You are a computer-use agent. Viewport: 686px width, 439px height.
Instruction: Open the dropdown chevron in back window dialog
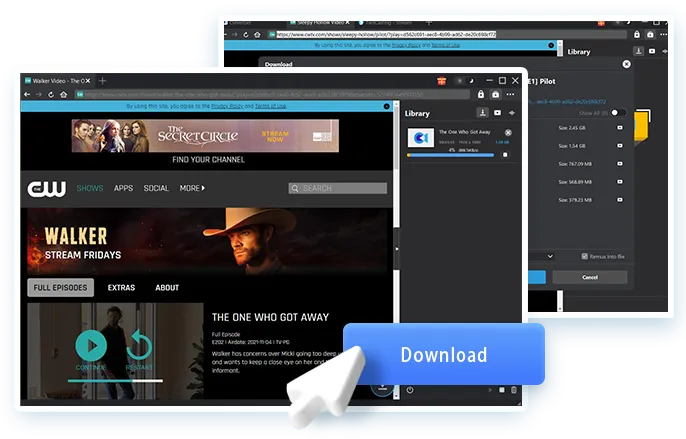click(550, 256)
